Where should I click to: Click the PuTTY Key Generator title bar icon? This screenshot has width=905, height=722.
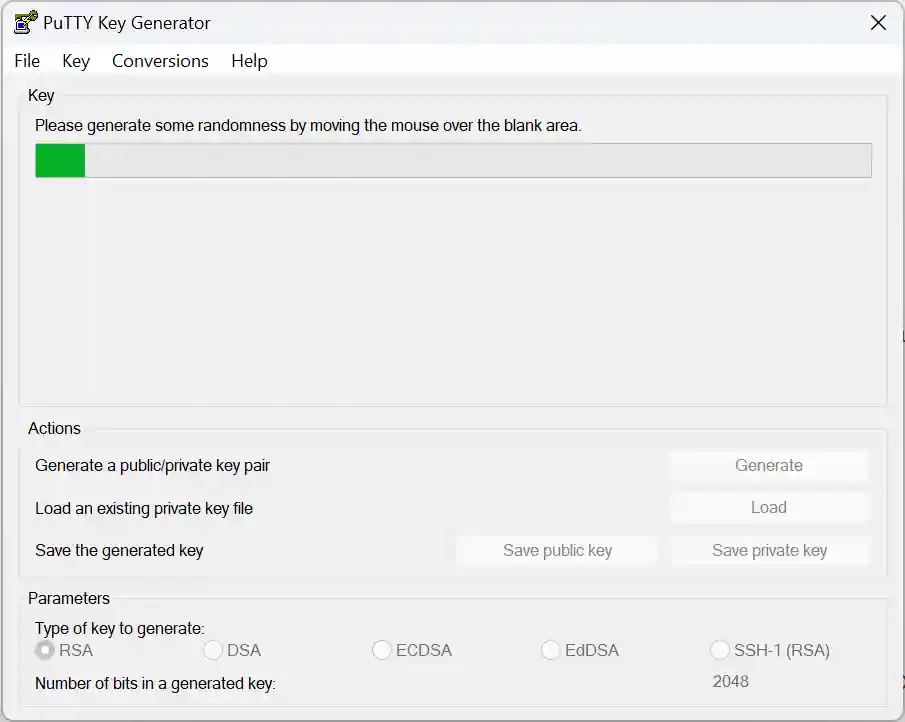click(22, 22)
